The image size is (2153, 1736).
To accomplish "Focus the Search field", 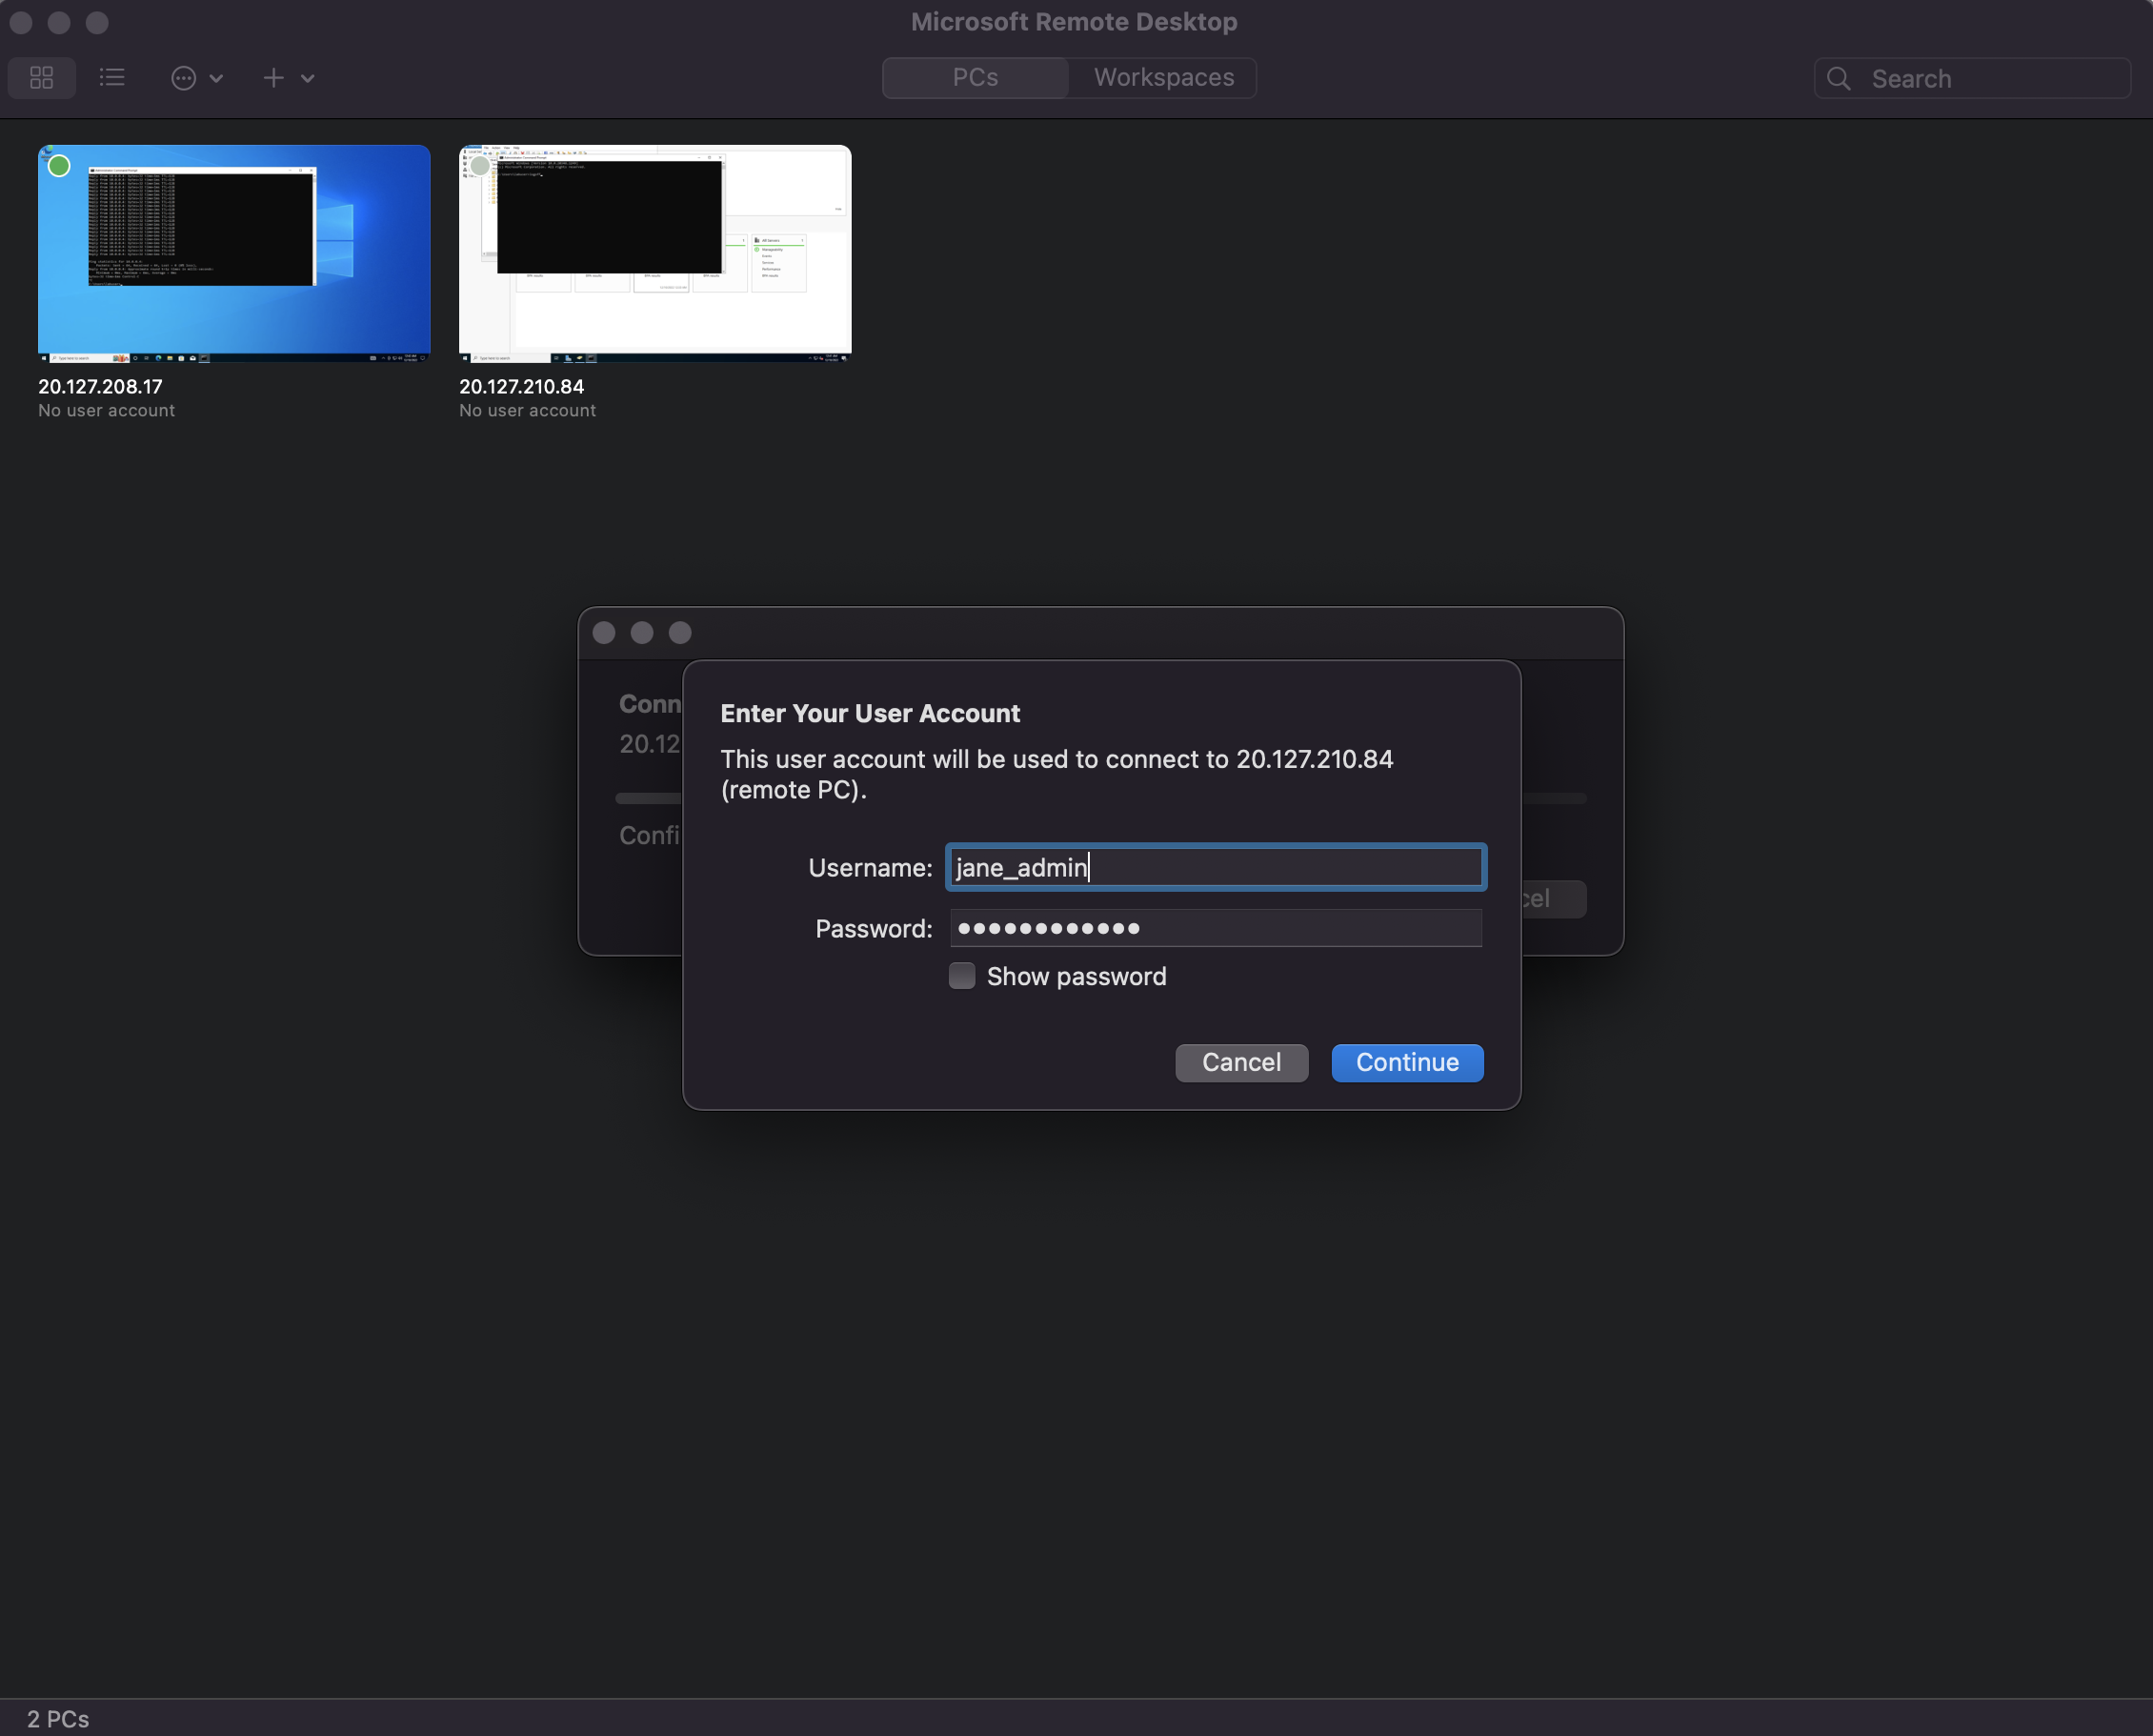I will click(1972, 78).
